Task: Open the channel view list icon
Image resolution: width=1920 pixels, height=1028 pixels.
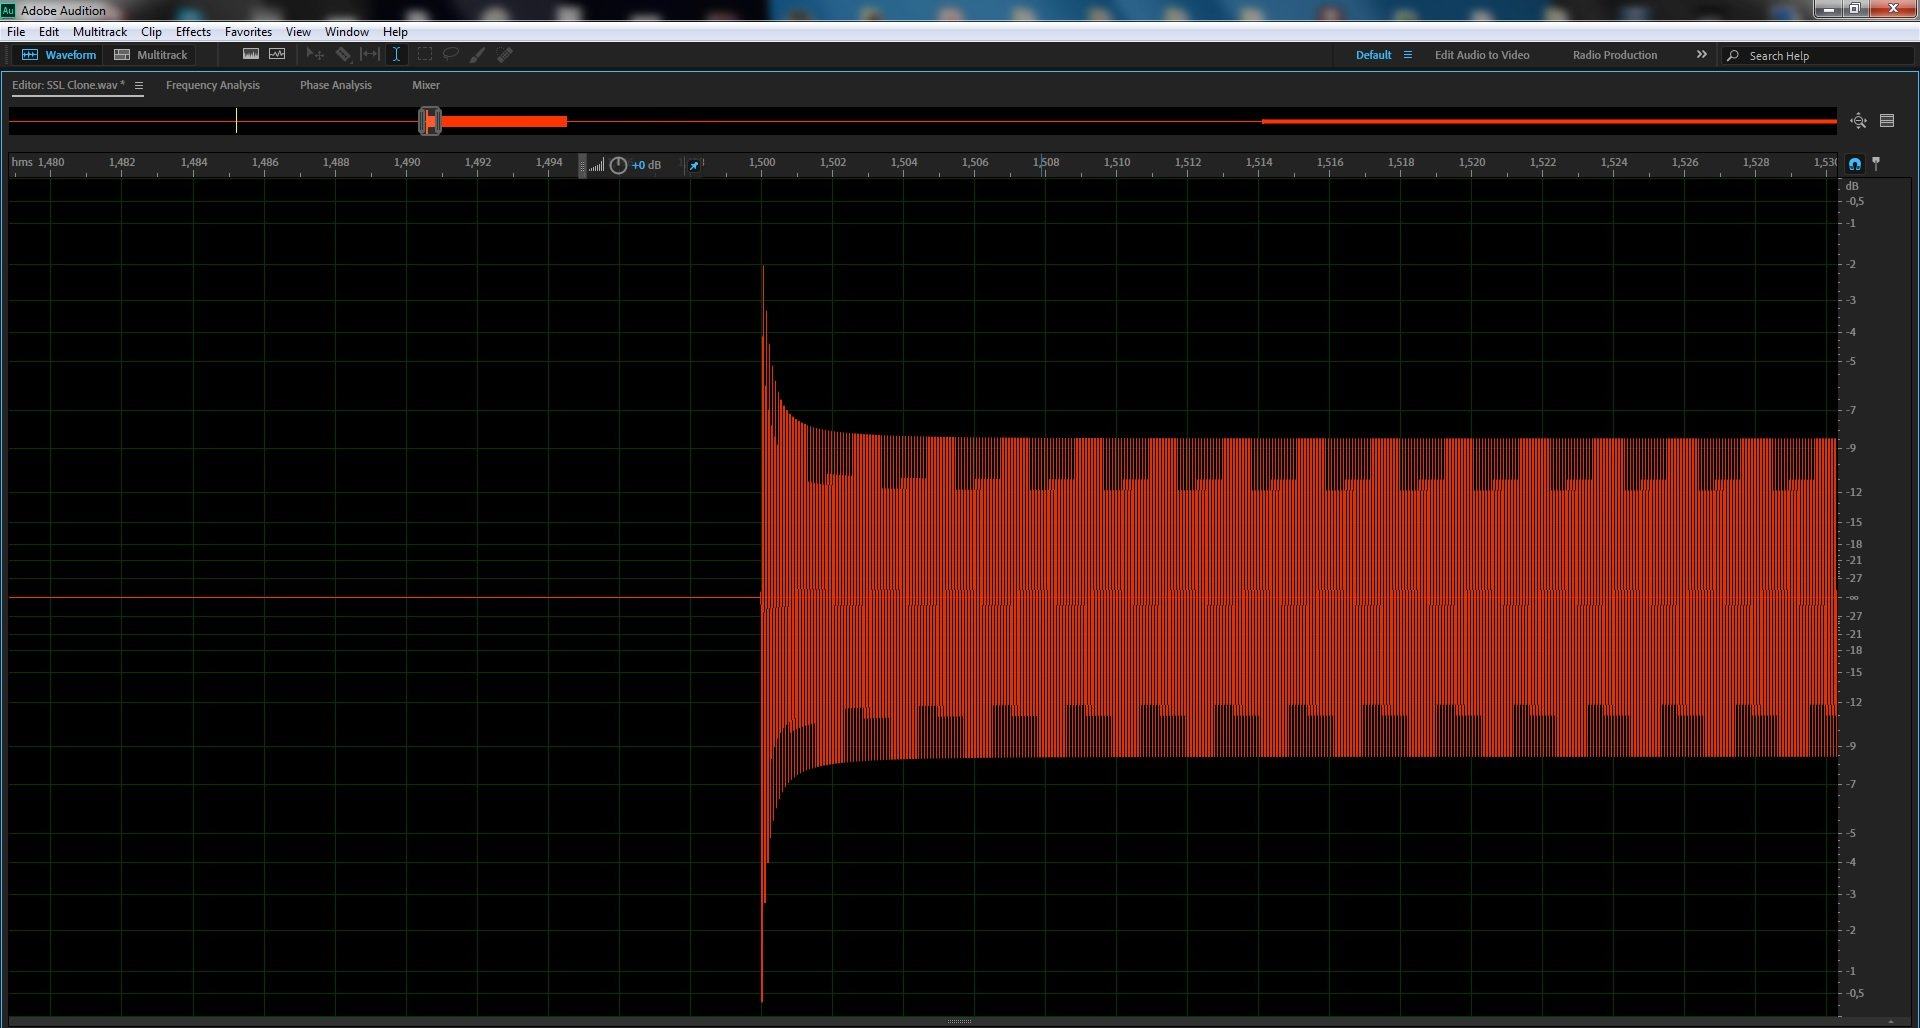Action: 1887,121
